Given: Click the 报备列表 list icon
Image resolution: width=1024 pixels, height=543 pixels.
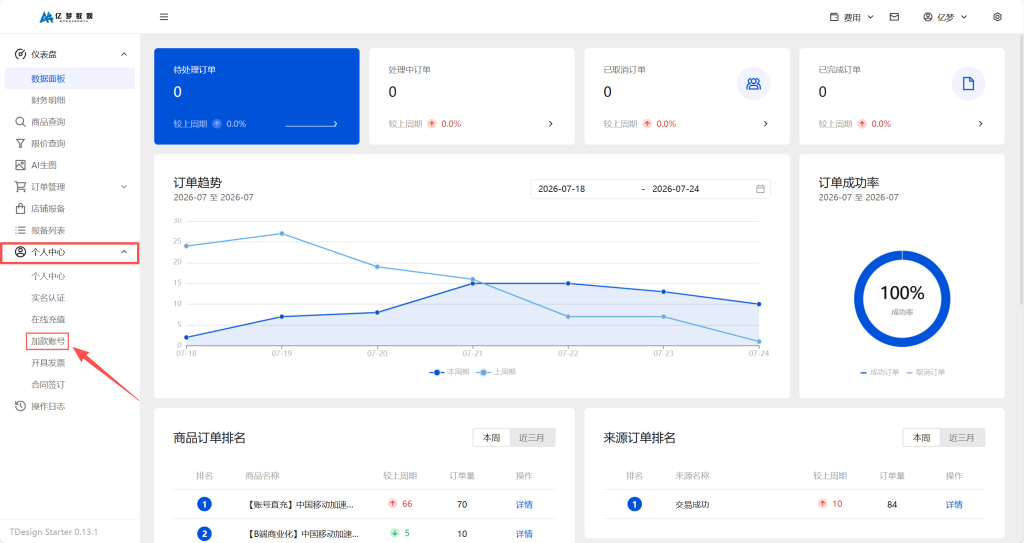Looking at the screenshot, I should click(x=20, y=230).
